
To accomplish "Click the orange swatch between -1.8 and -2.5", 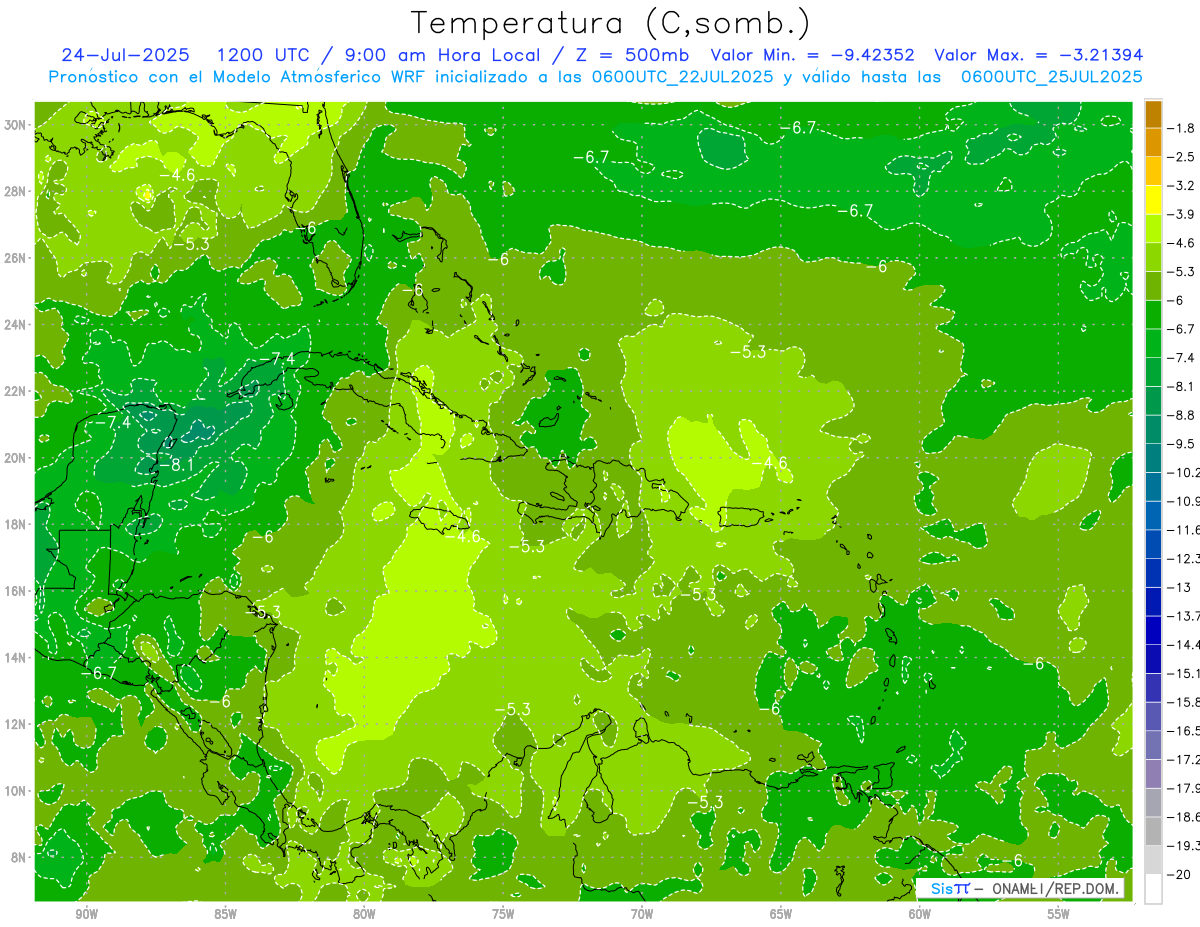I will point(1153,142).
